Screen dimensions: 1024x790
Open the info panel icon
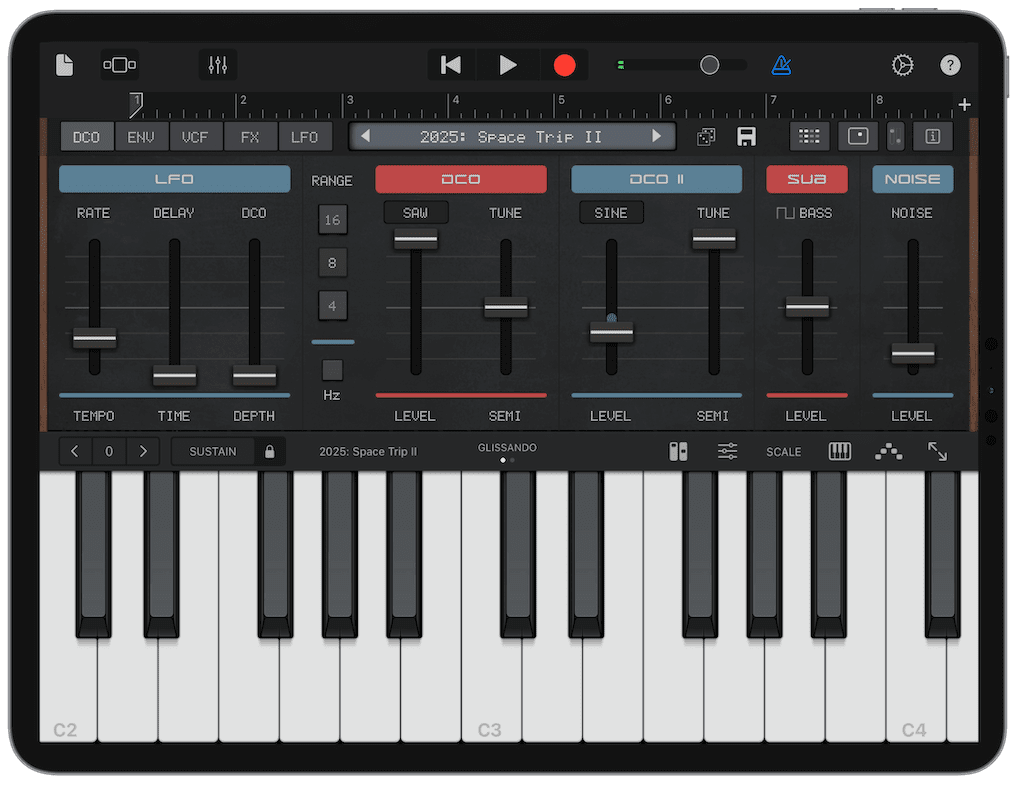coord(933,136)
